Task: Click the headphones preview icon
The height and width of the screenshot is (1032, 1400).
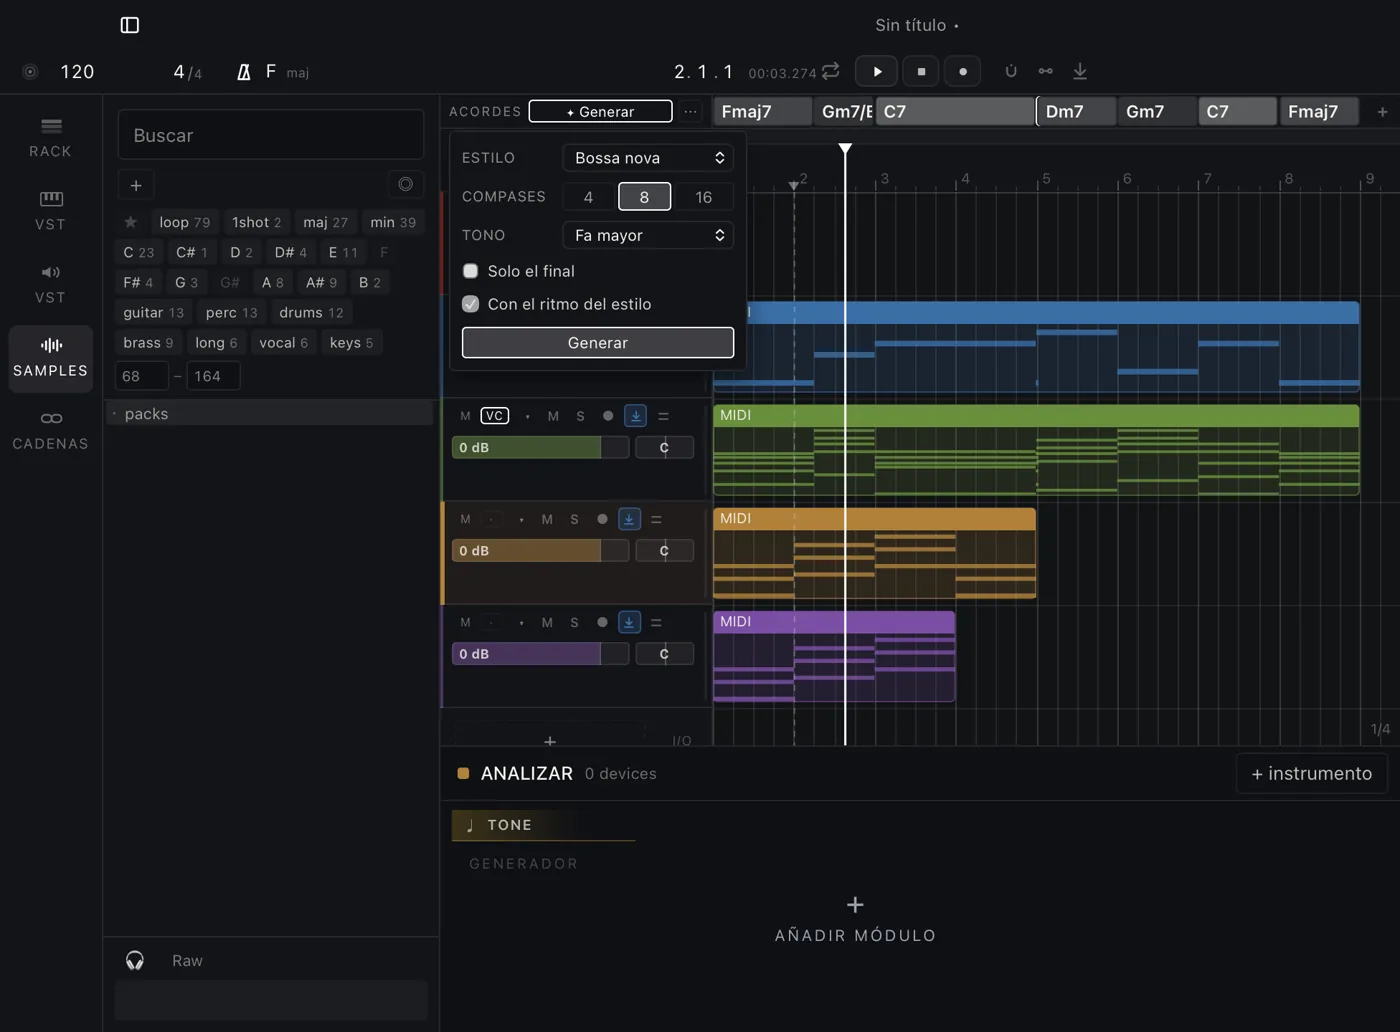Action: pyautogui.click(x=135, y=961)
